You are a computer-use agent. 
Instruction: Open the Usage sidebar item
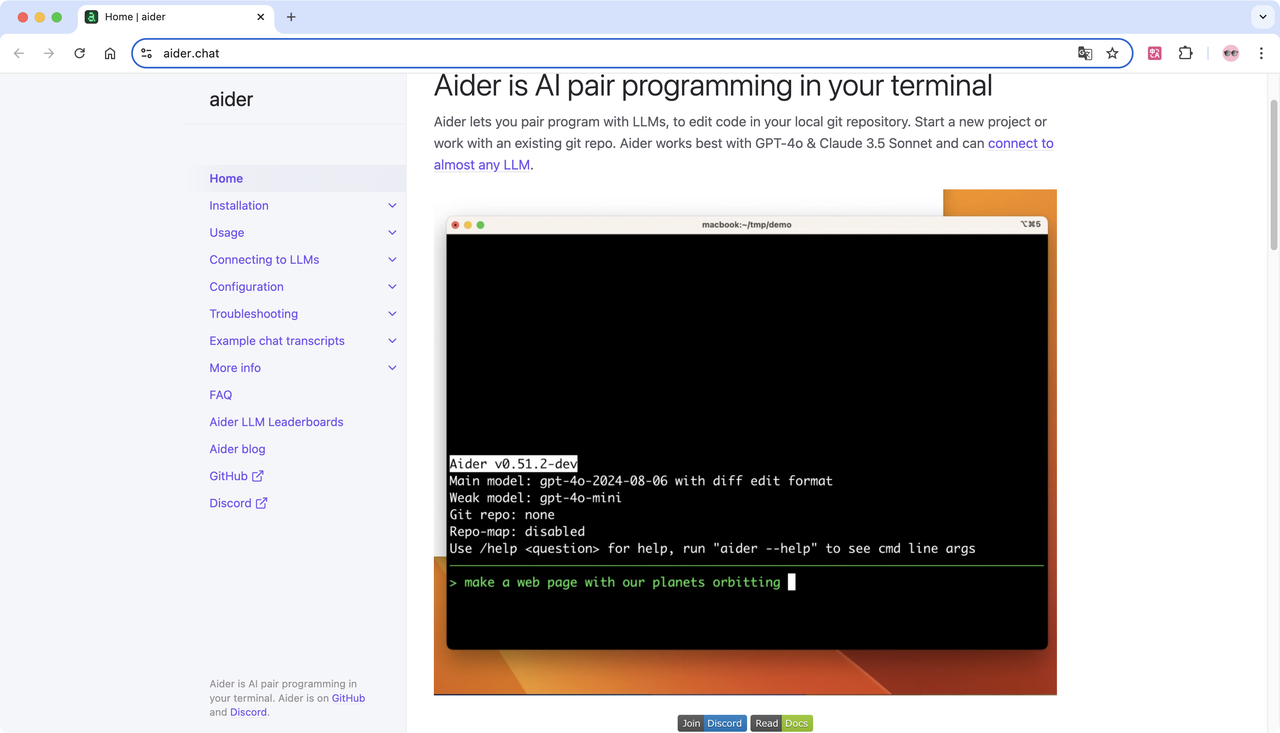tap(227, 232)
